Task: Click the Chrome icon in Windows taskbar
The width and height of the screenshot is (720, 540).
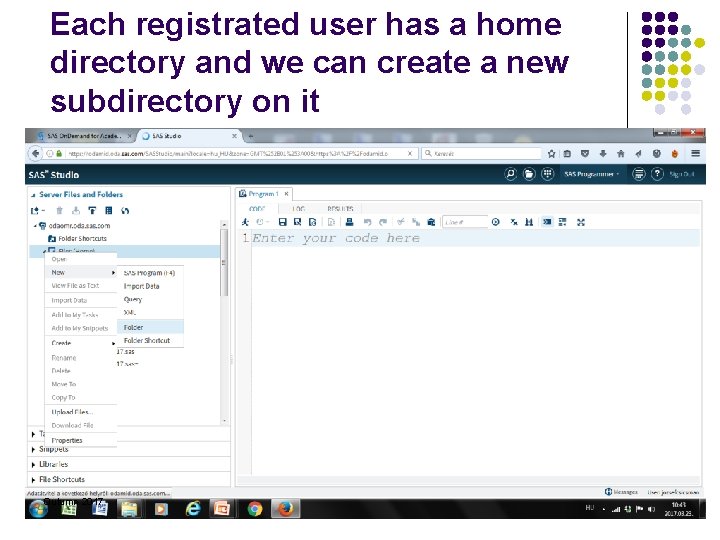Action: 254,509
